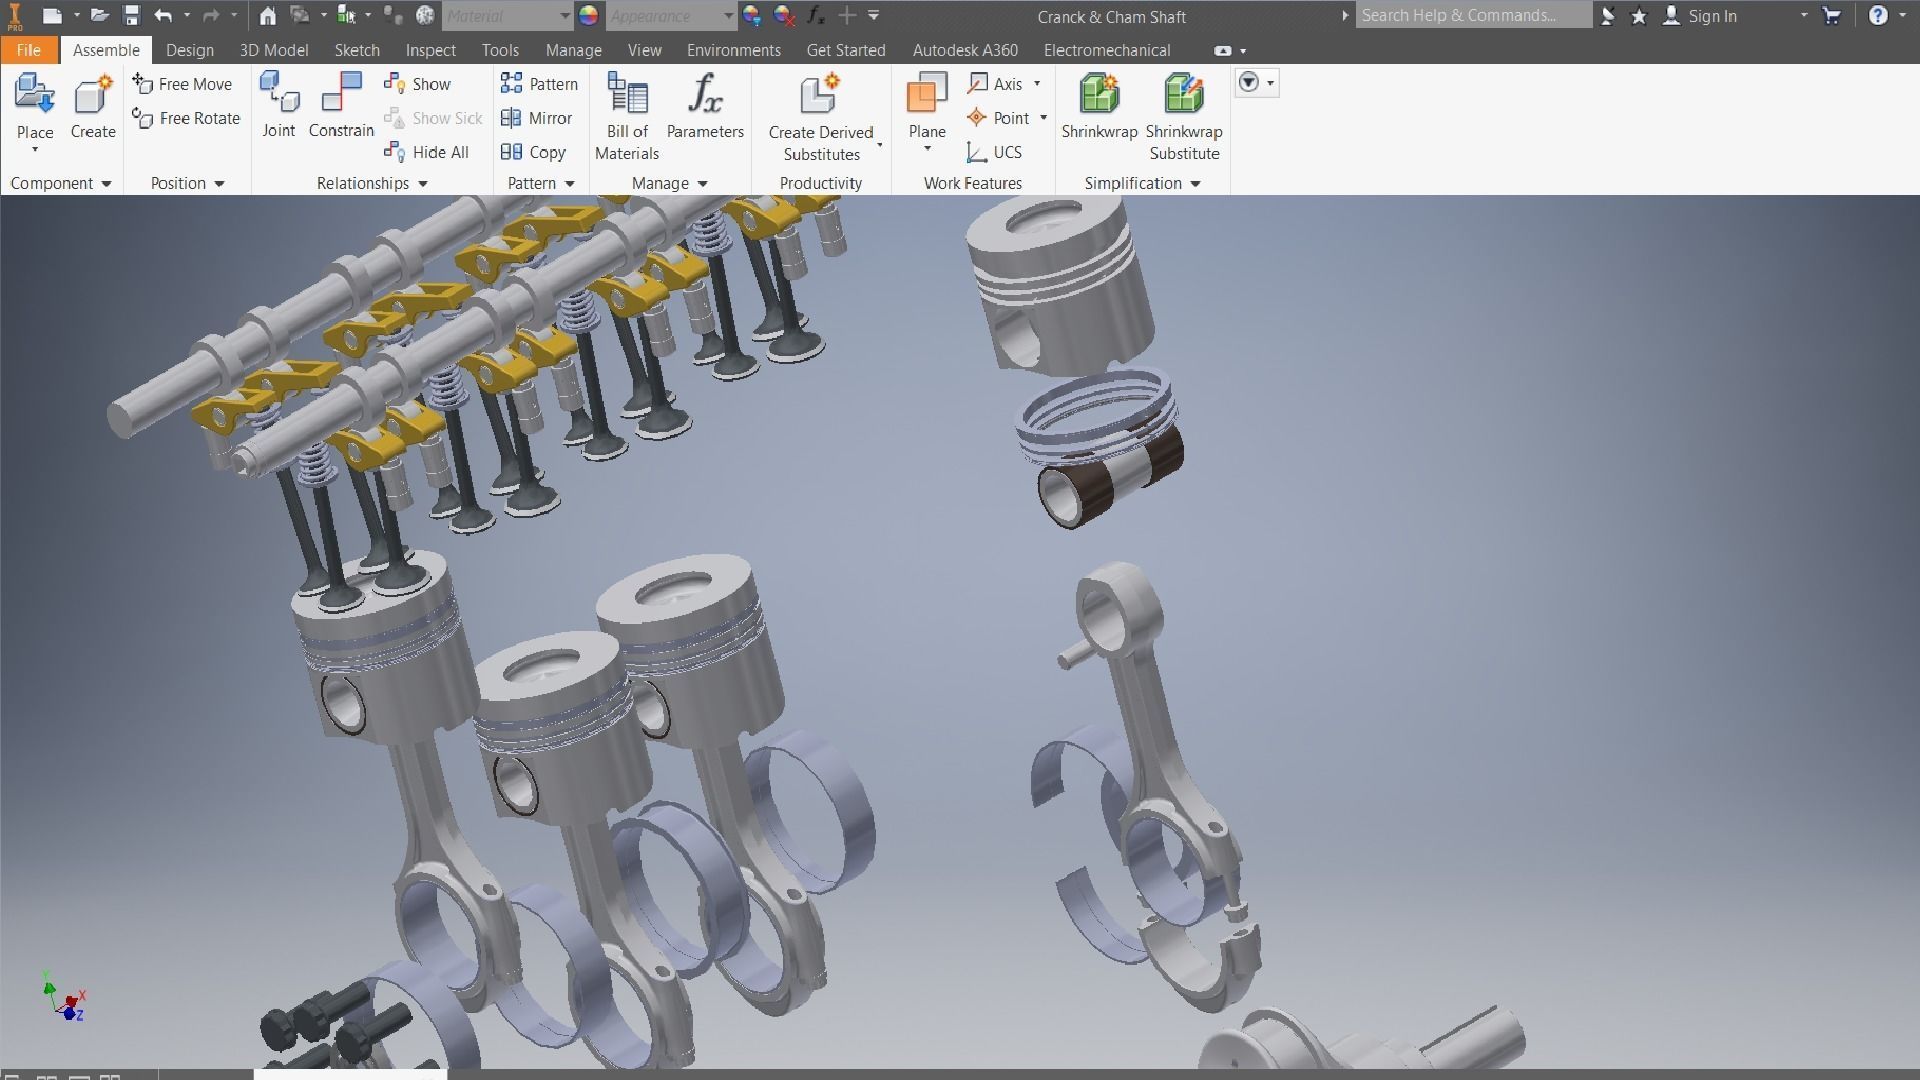Click the New file icon
This screenshot has width=1920, height=1080.
tap(52, 16)
